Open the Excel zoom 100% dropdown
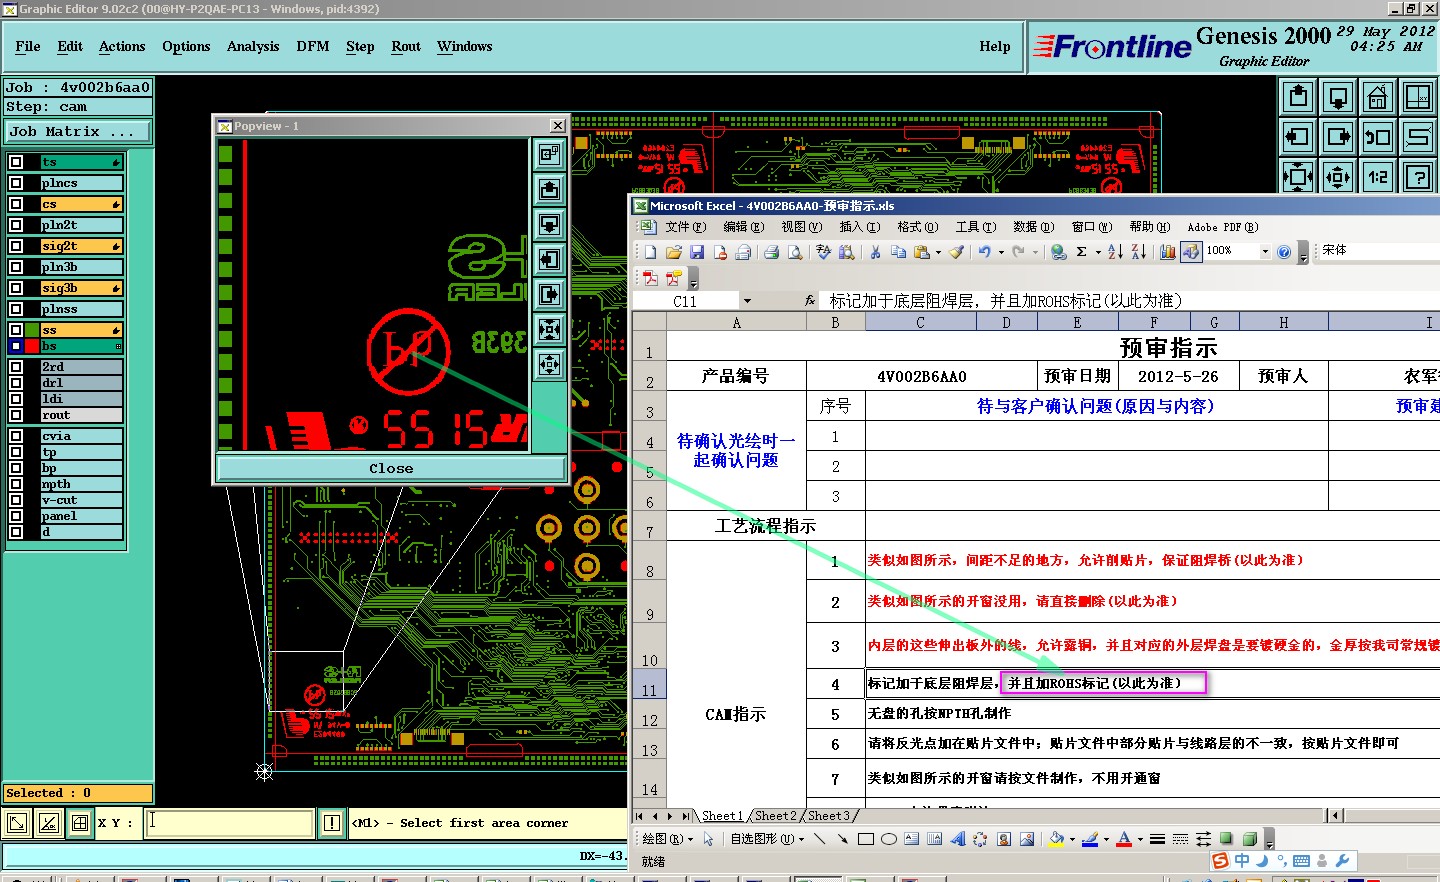Viewport: 1440px width, 882px height. (1265, 252)
